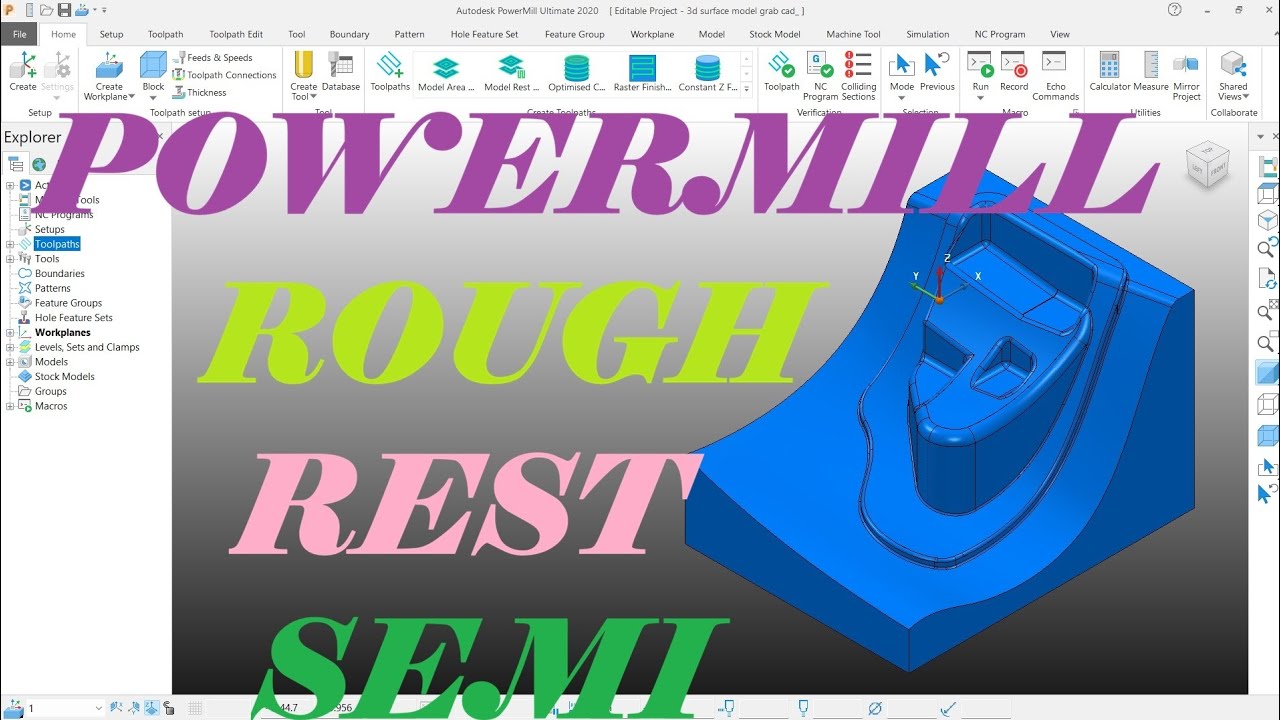The width and height of the screenshot is (1280, 720).
Task: Select Stock Models in the Explorer
Action: tap(64, 377)
